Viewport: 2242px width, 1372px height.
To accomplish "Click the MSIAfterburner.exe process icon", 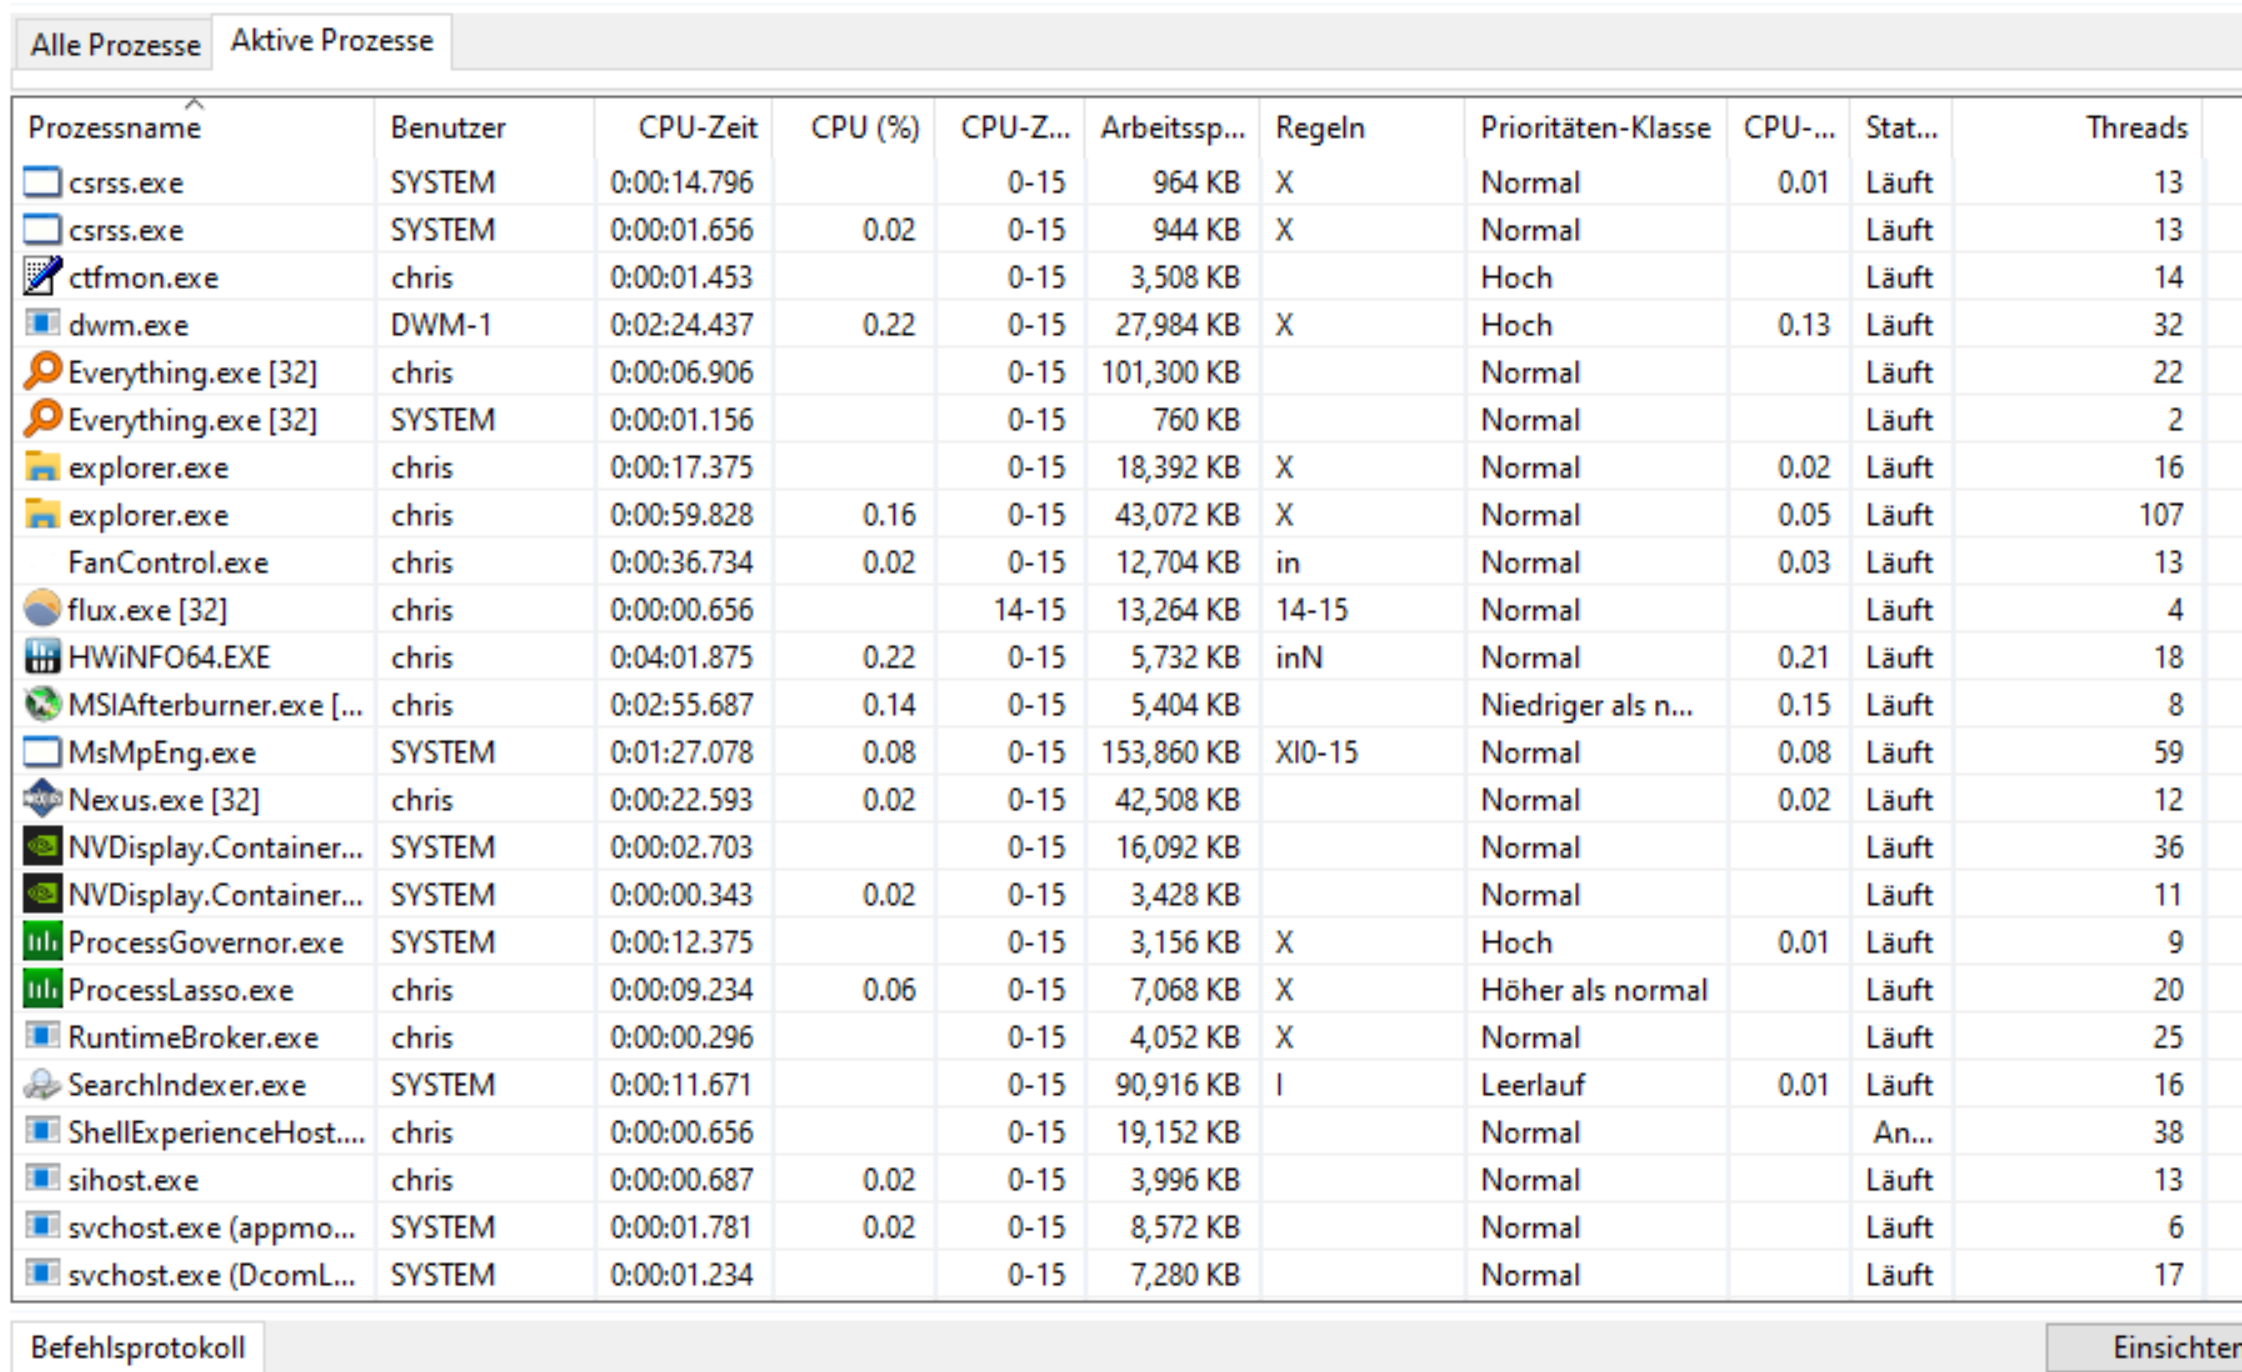I will [42, 705].
